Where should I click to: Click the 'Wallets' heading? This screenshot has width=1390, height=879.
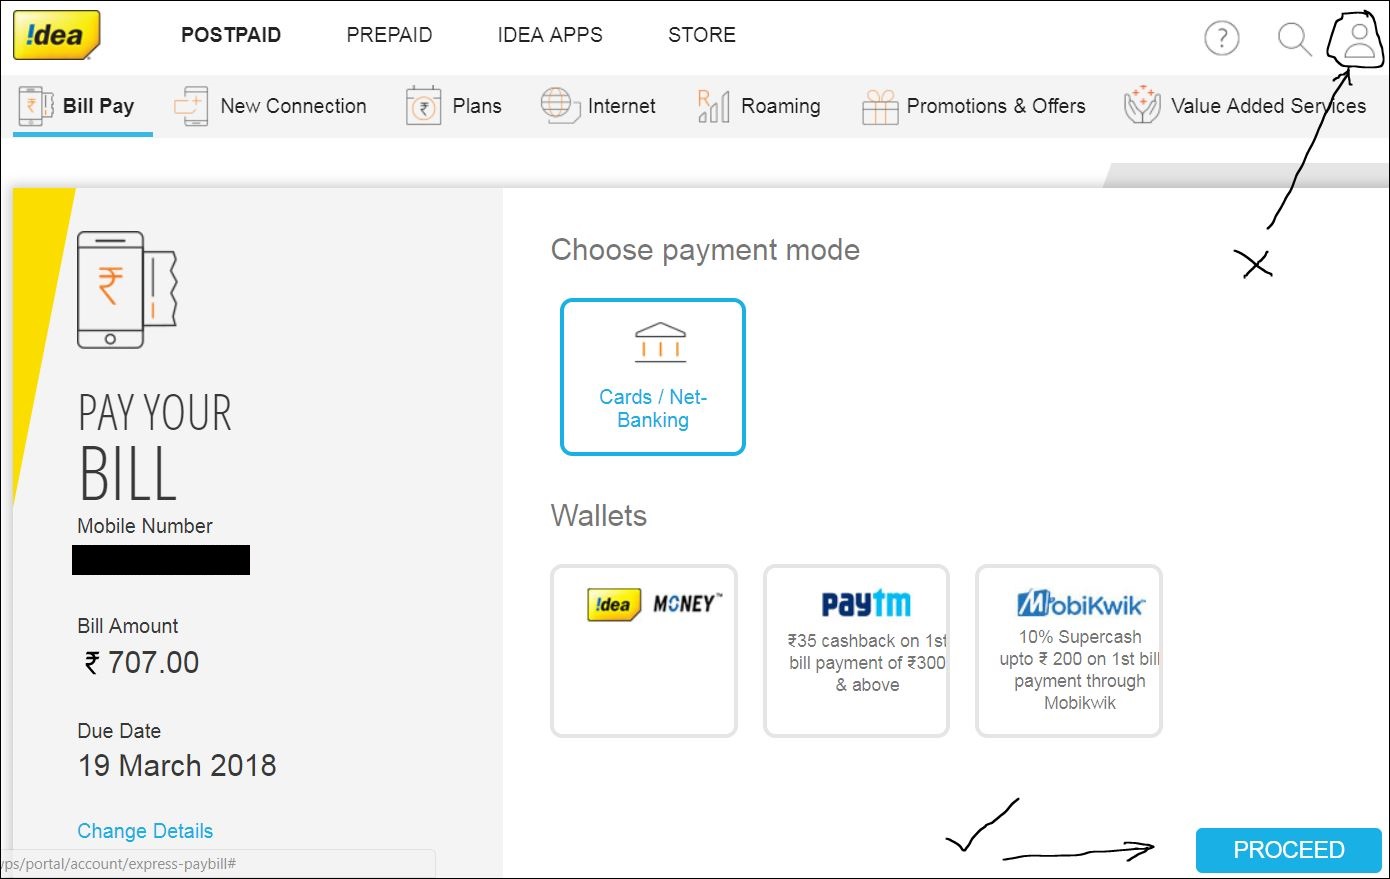(x=599, y=516)
